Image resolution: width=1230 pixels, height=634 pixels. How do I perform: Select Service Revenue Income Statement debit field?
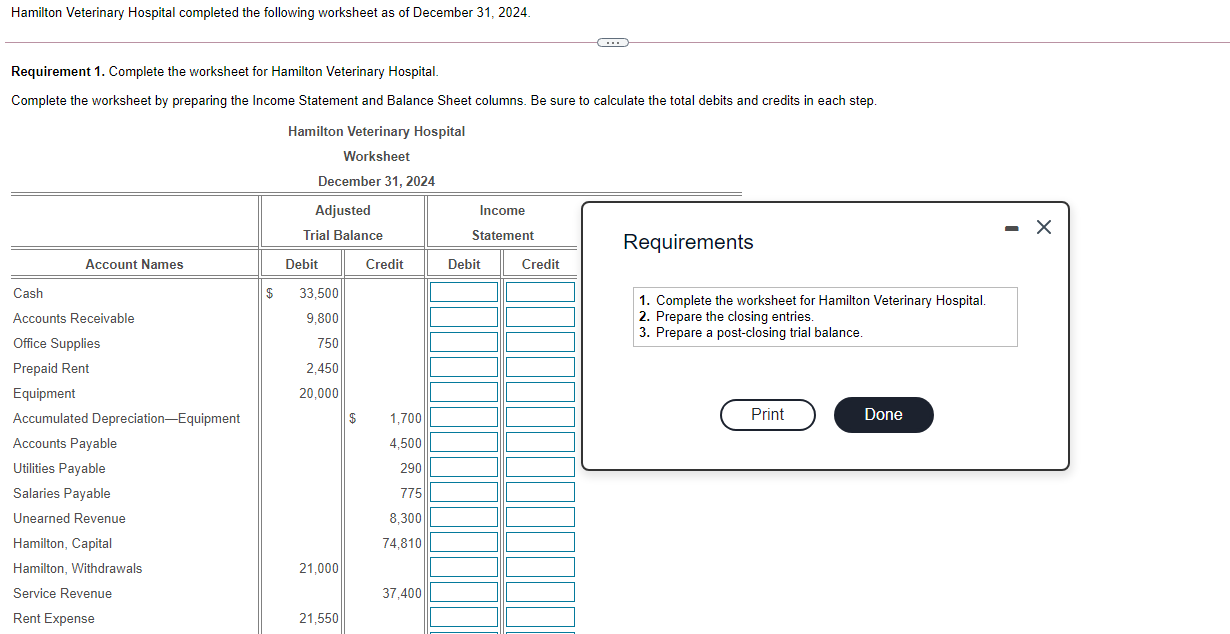(464, 592)
